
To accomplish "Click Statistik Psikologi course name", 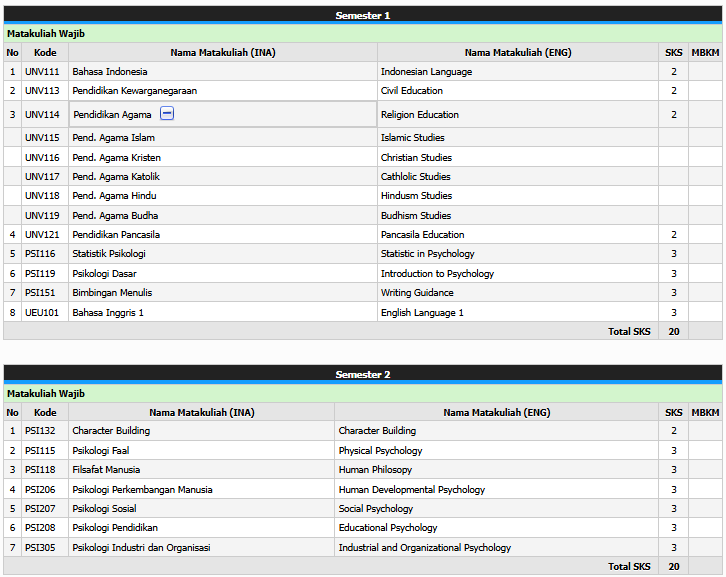I will pyautogui.click(x=109, y=254).
